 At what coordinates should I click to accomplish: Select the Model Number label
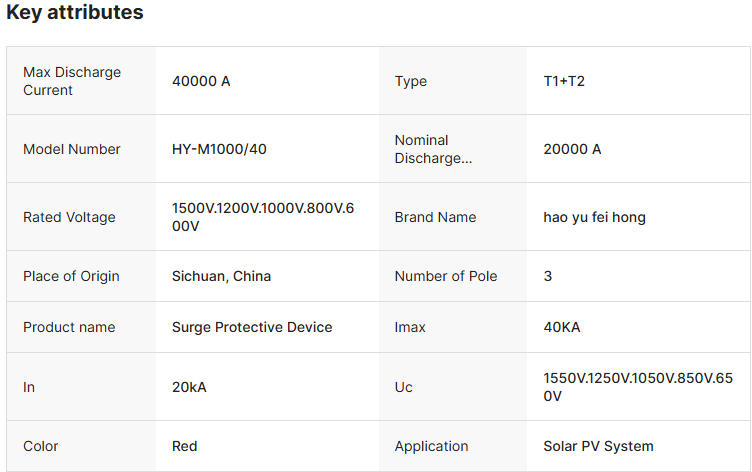[72, 149]
